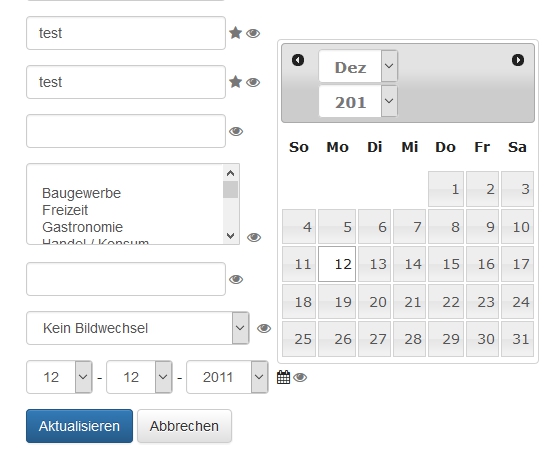Expand the Kein Bildwechsel dropdown
This screenshot has height=453, width=550.
[138, 328]
